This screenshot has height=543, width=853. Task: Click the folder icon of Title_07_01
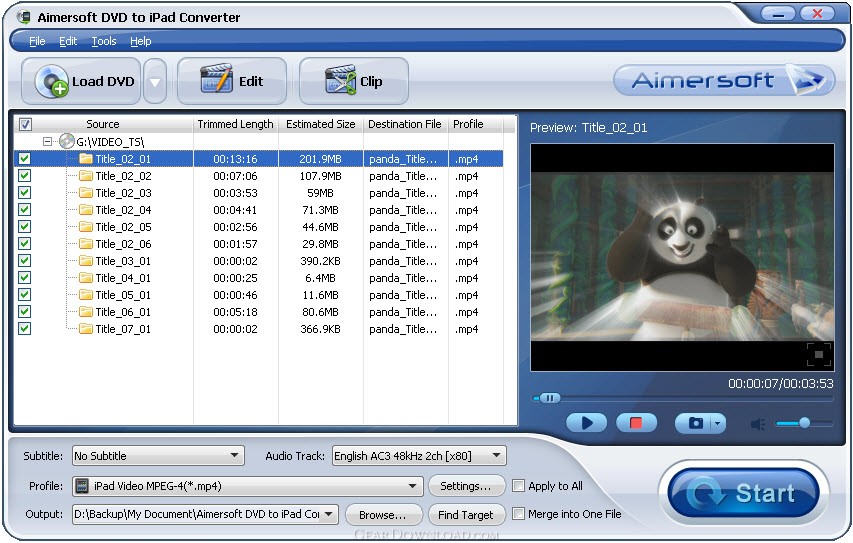pos(86,329)
